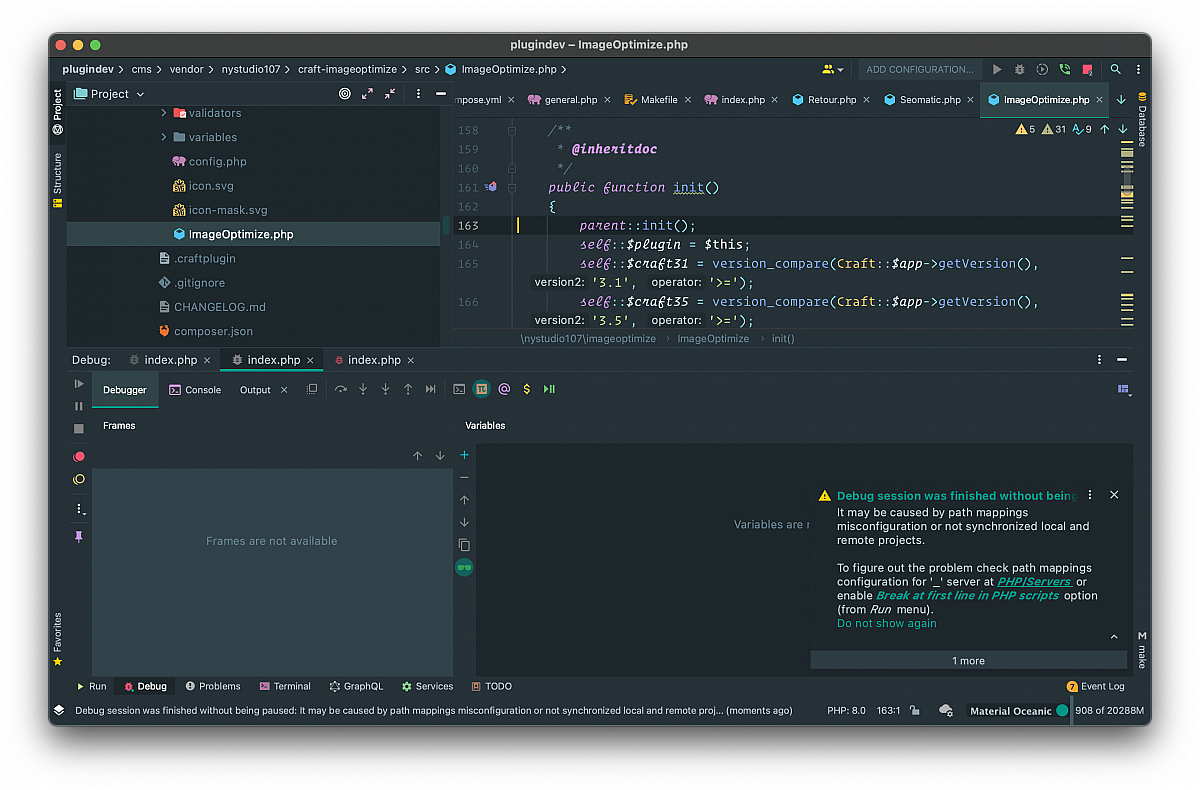Toggle Mute Breakpoints yellow circle icon

[79, 480]
